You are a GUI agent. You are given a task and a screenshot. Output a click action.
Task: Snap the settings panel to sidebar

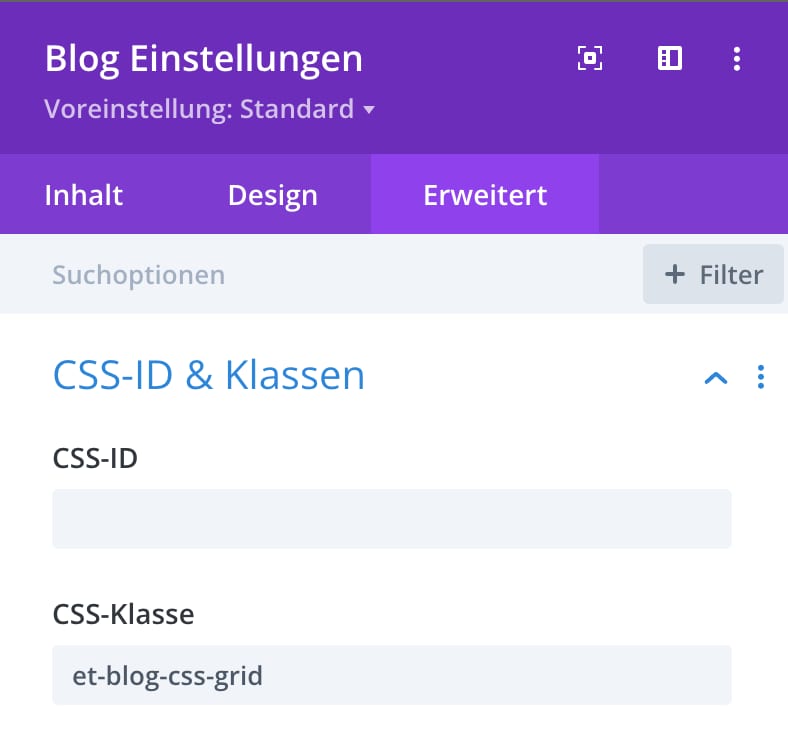coord(670,58)
